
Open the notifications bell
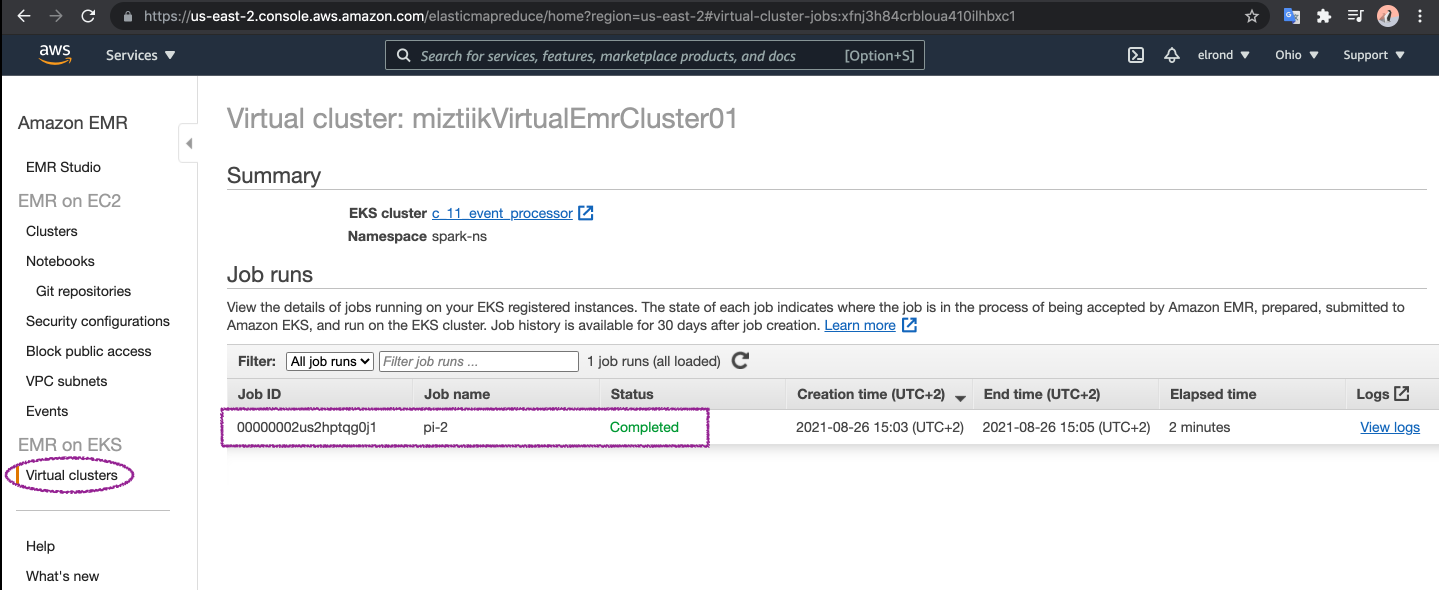coord(1172,55)
